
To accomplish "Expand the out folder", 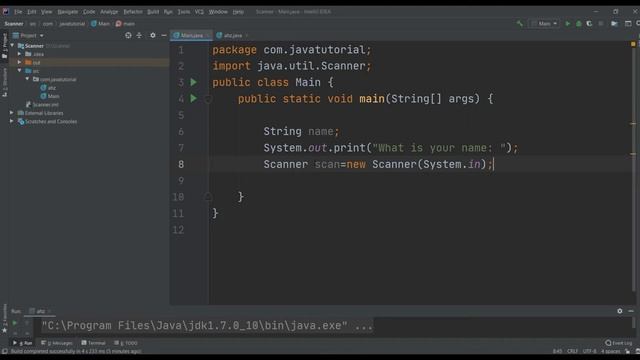I will pyautogui.click(x=19, y=62).
